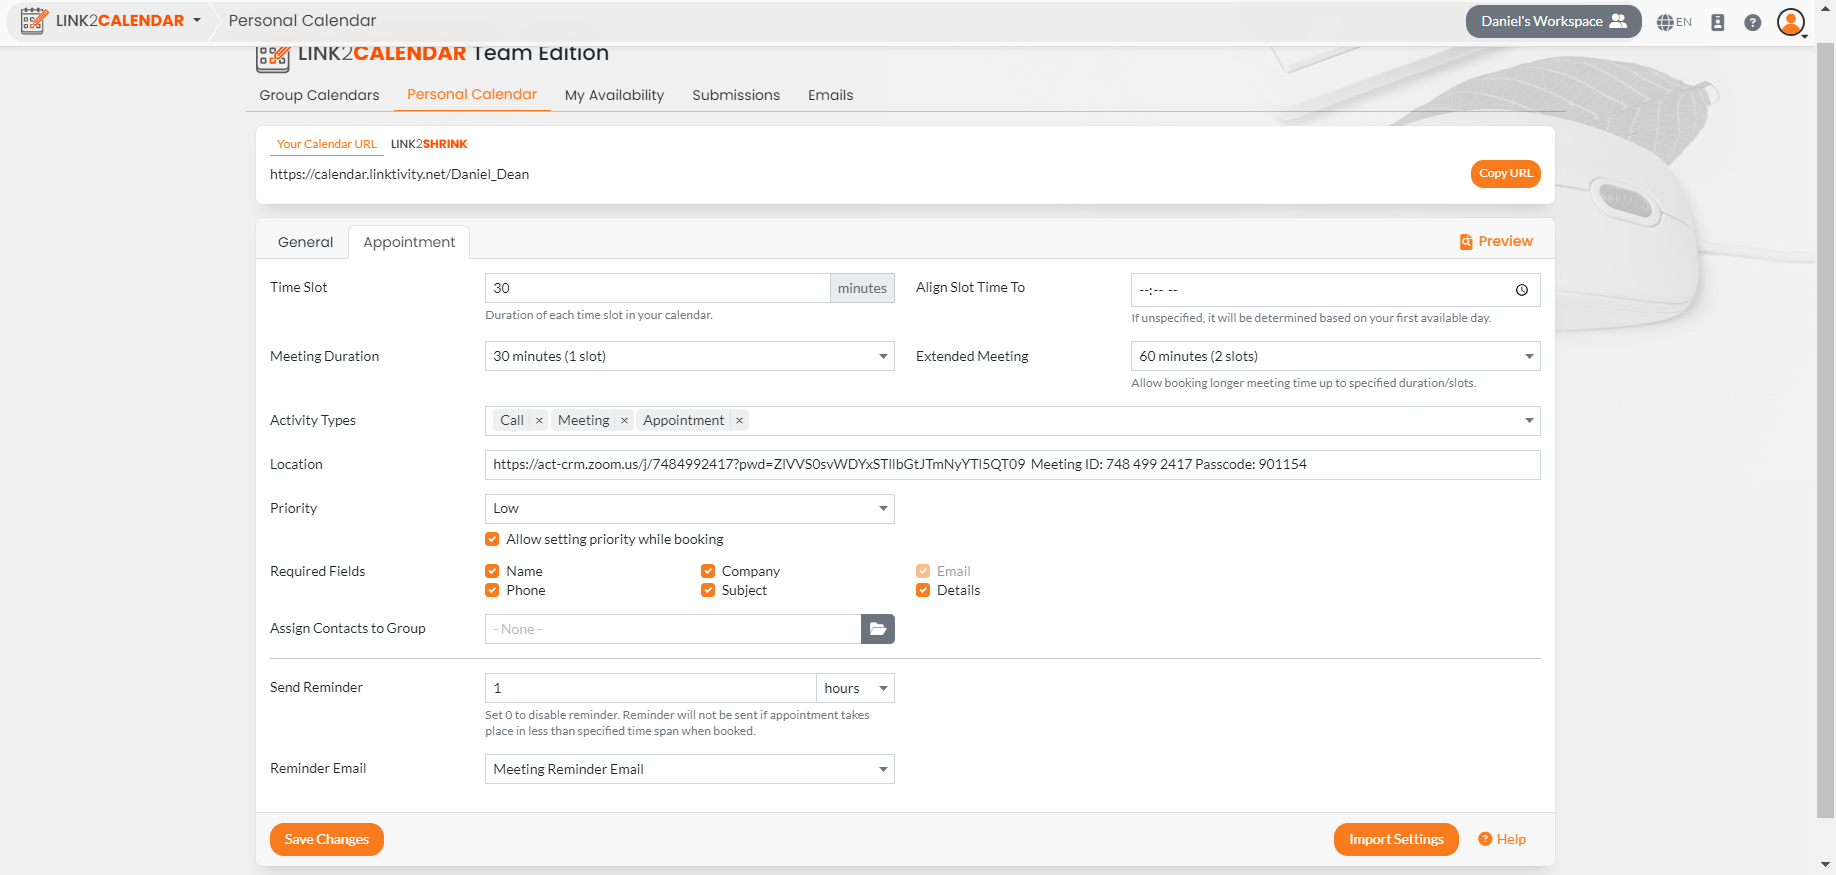The width and height of the screenshot is (1836, 875).
Task: Select the Appointment settings tab
Action: (x=409, y=242)
